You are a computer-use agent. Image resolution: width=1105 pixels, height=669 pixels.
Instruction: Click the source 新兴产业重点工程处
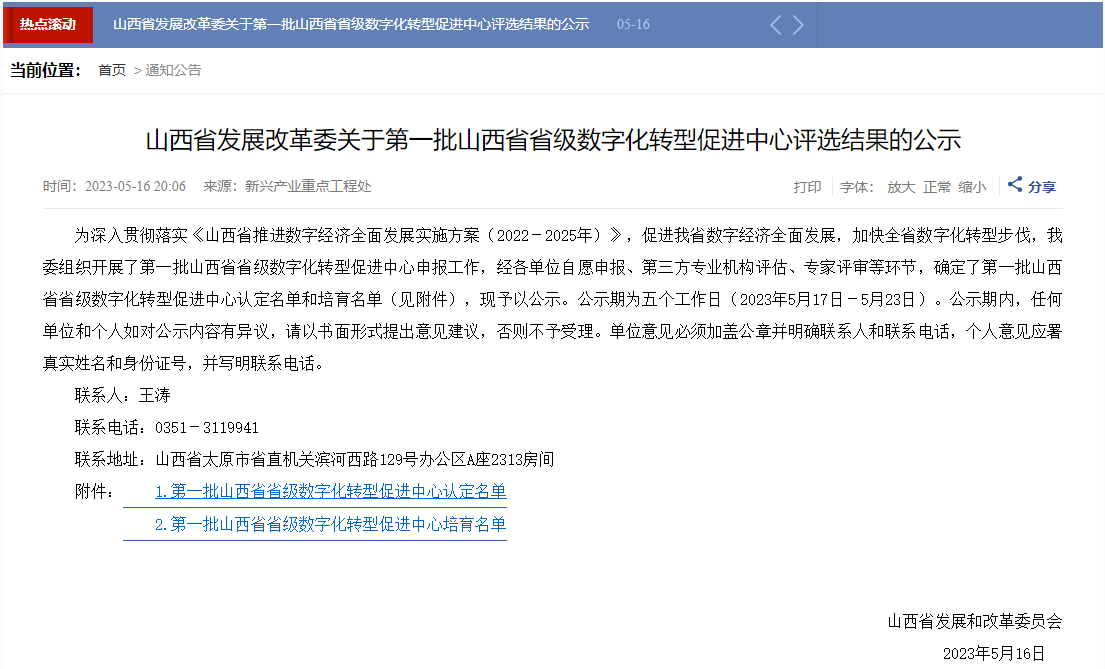[x=308, y=187]
